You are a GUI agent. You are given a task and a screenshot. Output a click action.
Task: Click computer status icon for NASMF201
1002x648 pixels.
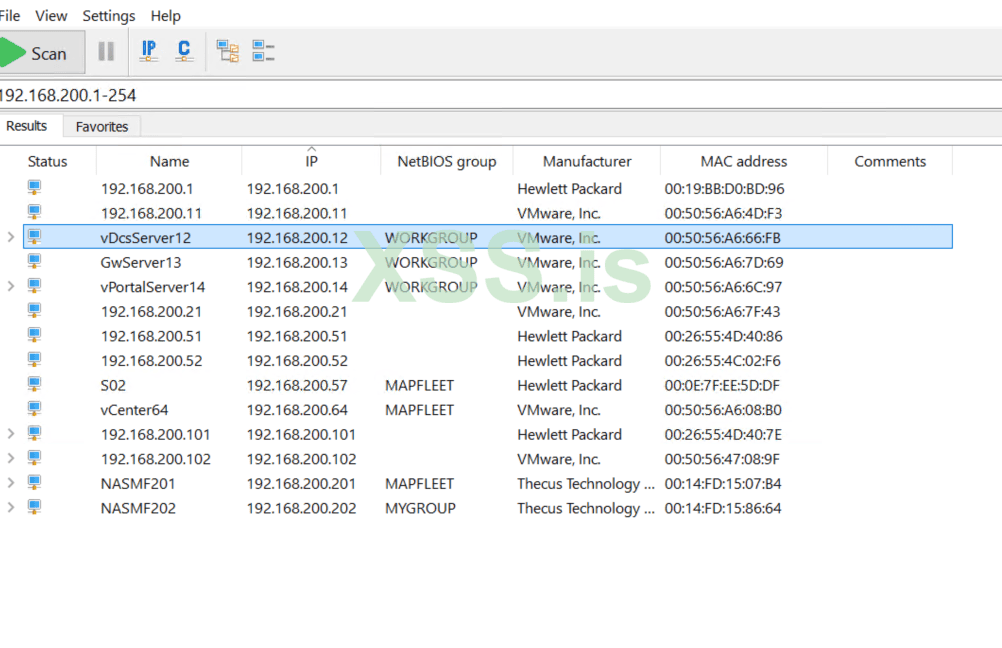click(x=35, y=482)
